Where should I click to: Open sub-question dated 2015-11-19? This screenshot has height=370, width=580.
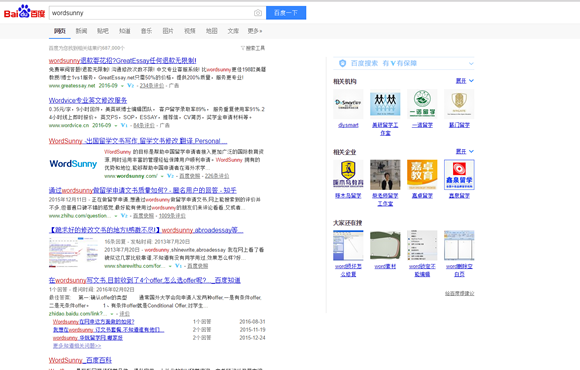(x=108, y=330)
